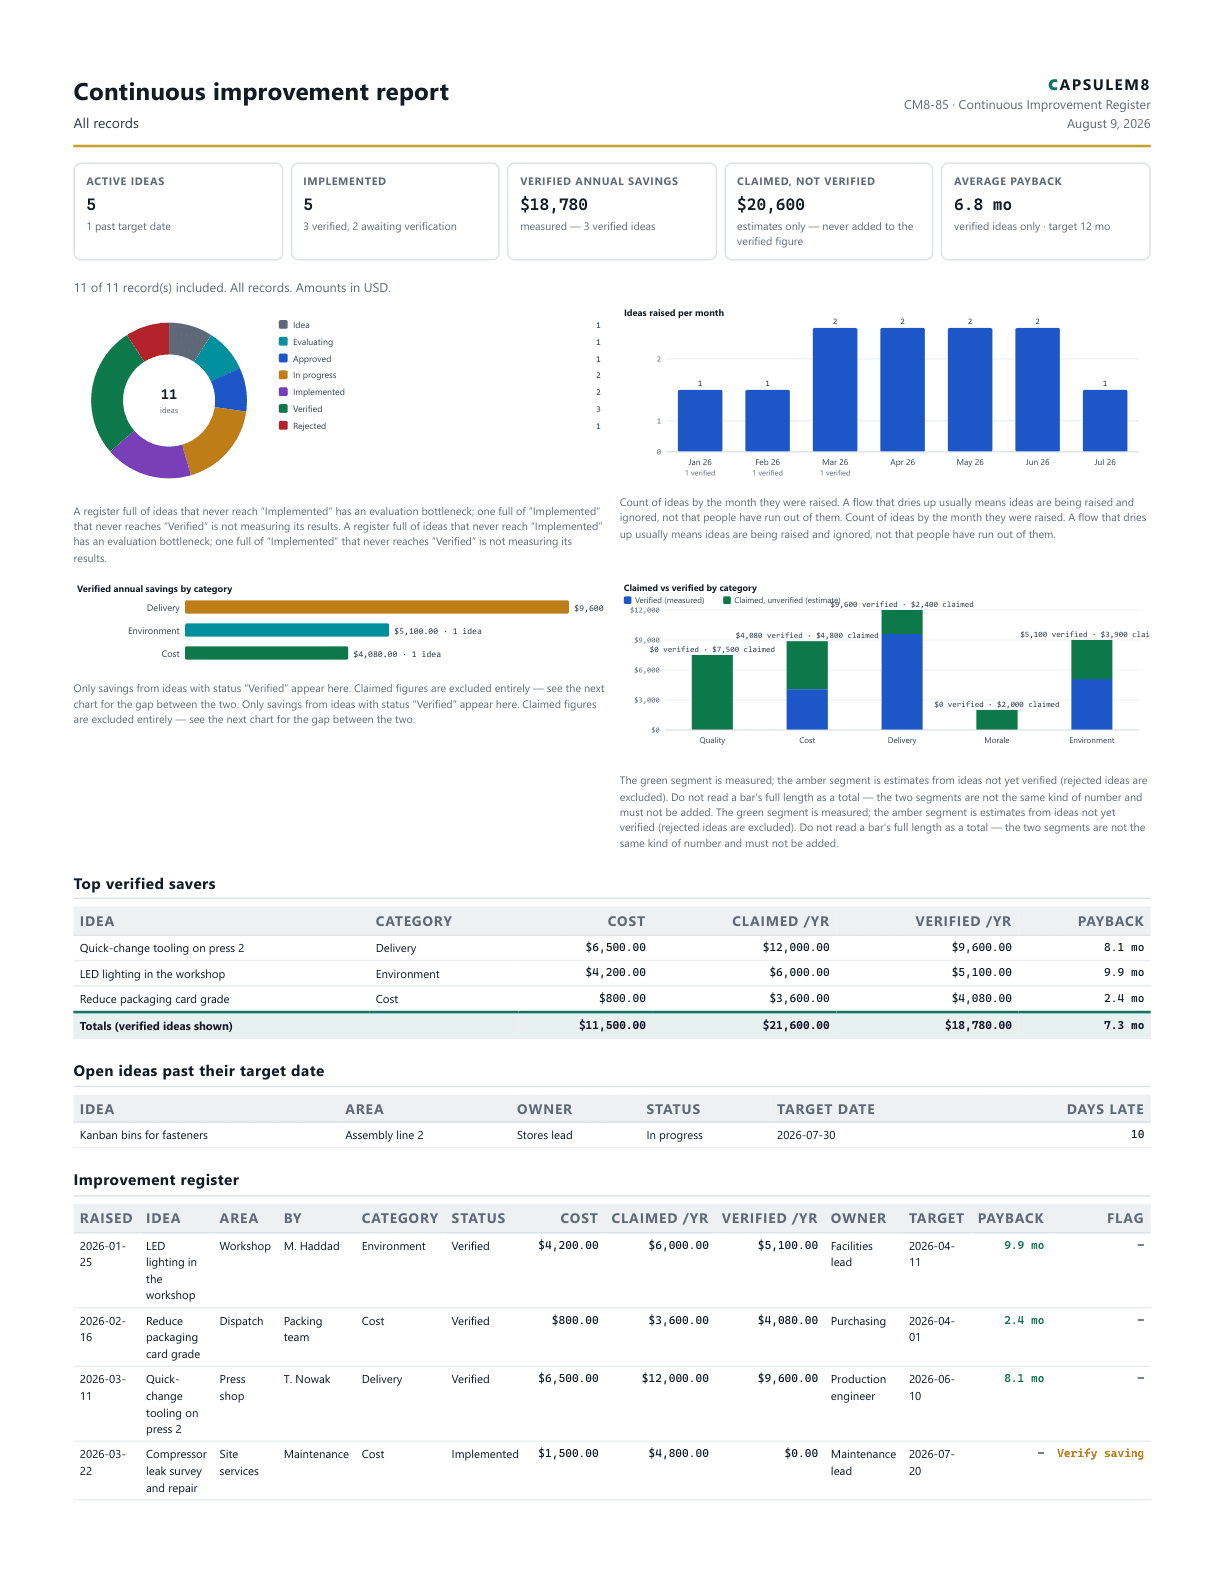Select the blue Approved legend swatch
1224x1584 pixels.
pos(283,358)
